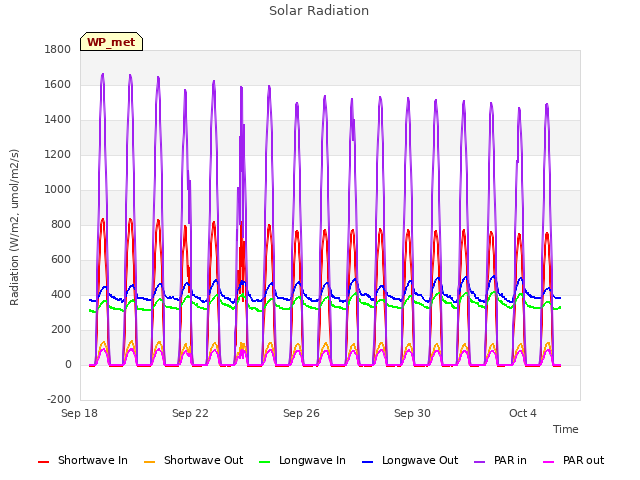Click the -200 y-axis tick label
The width and height of the screenshot is (640, 480).
pos(59,400)
